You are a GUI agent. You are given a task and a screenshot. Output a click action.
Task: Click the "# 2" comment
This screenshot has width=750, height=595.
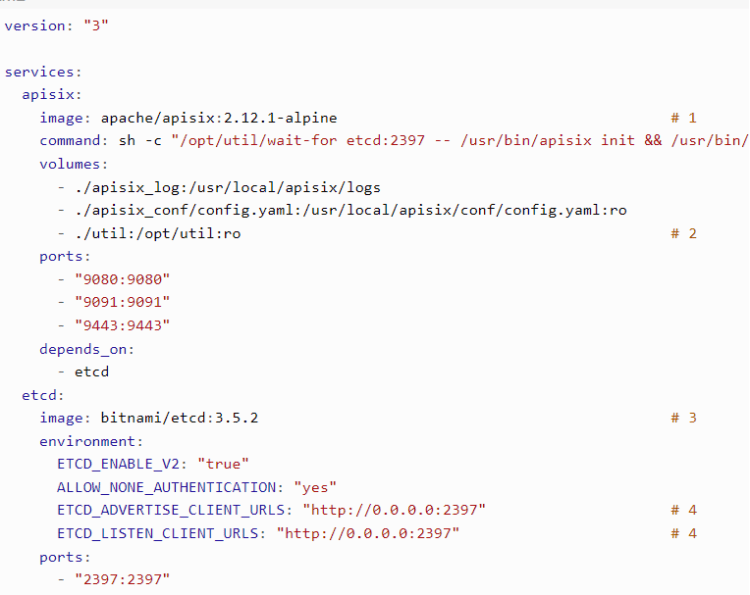pos(684,233)
